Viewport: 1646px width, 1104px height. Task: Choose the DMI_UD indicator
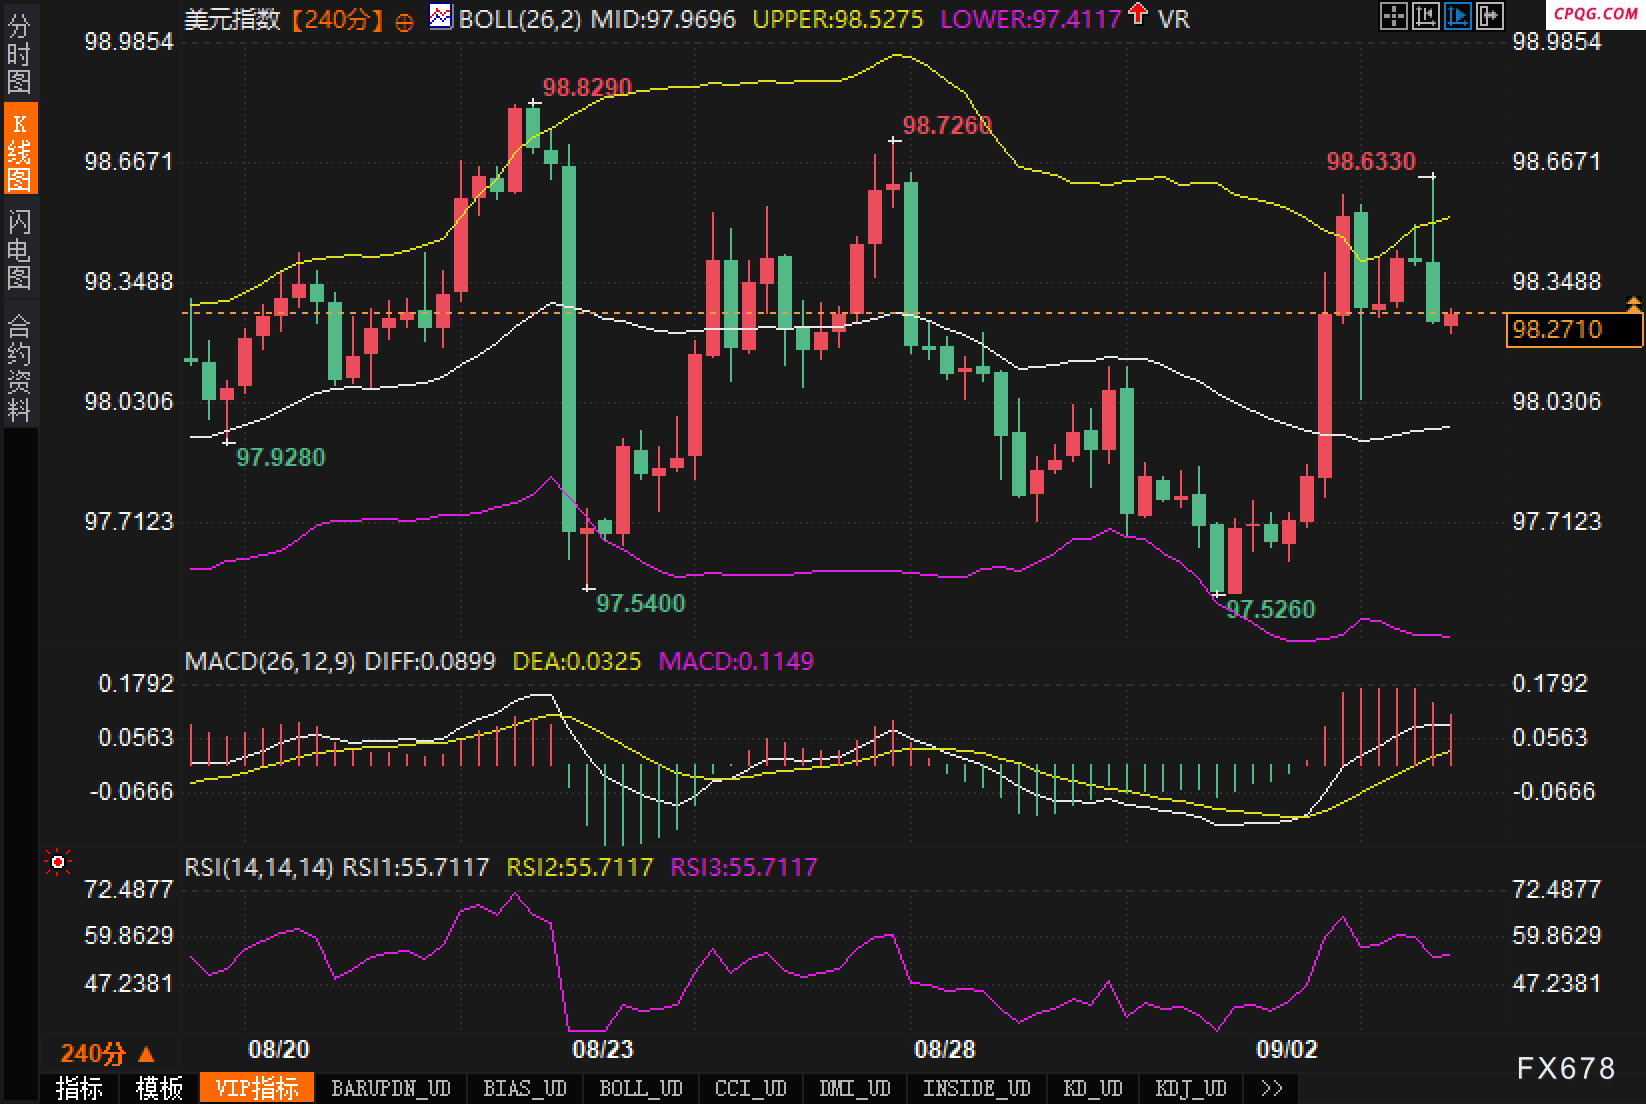(854, 1088)
